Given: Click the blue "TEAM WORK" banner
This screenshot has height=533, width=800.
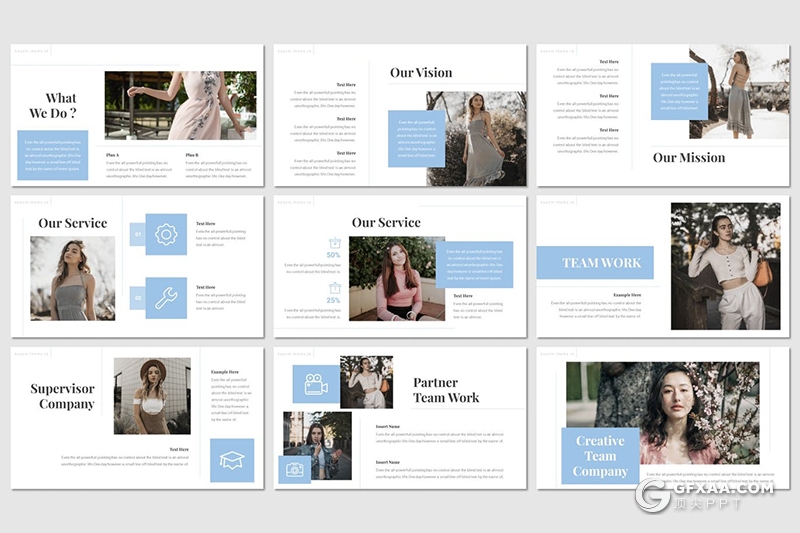Looking at the screenshot, I should 594,263.
